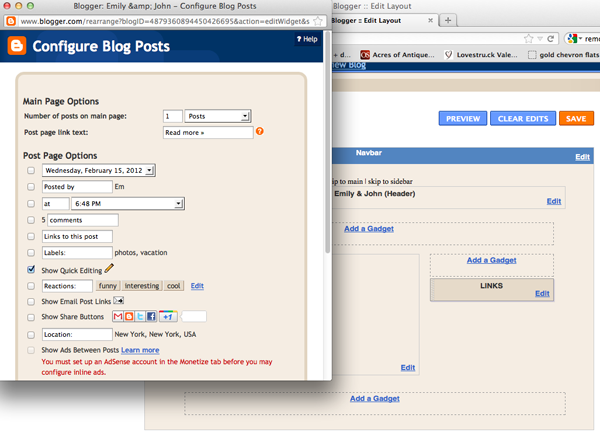Click the email post envelope icon
Screen dimensions: 600x436
coord(119,300)
